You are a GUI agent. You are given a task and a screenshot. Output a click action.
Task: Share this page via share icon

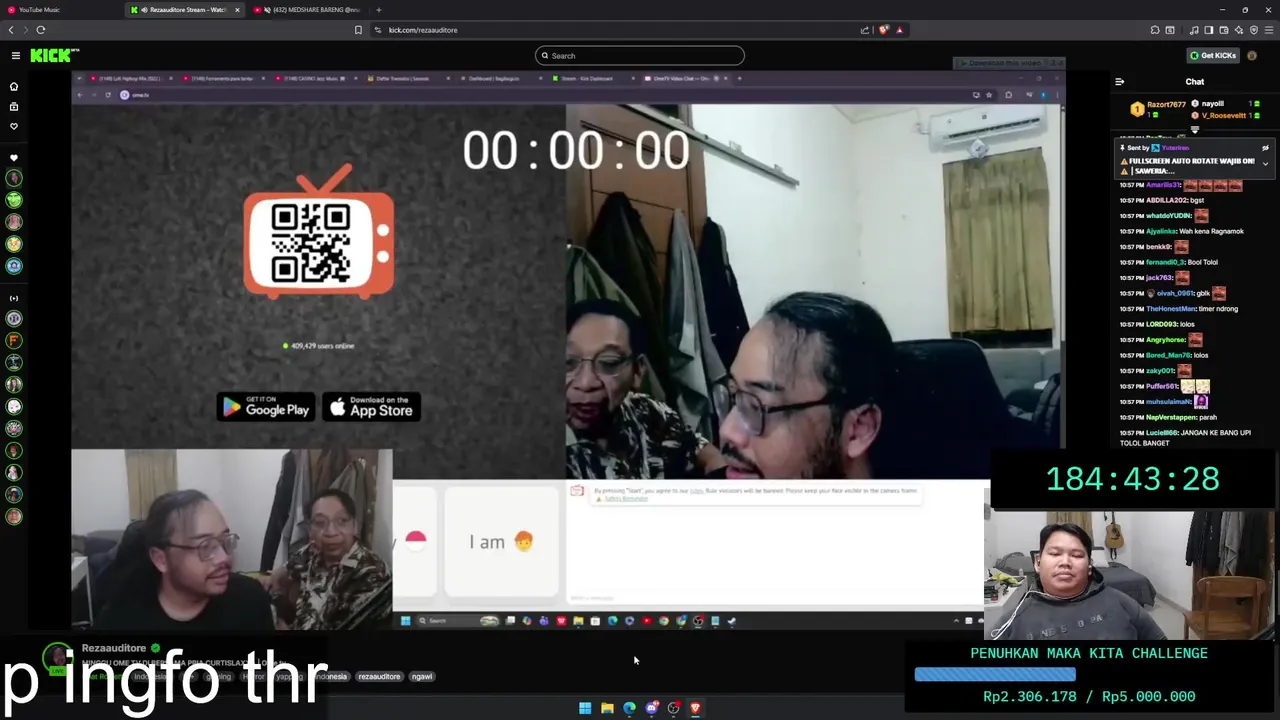click(865, 30)
